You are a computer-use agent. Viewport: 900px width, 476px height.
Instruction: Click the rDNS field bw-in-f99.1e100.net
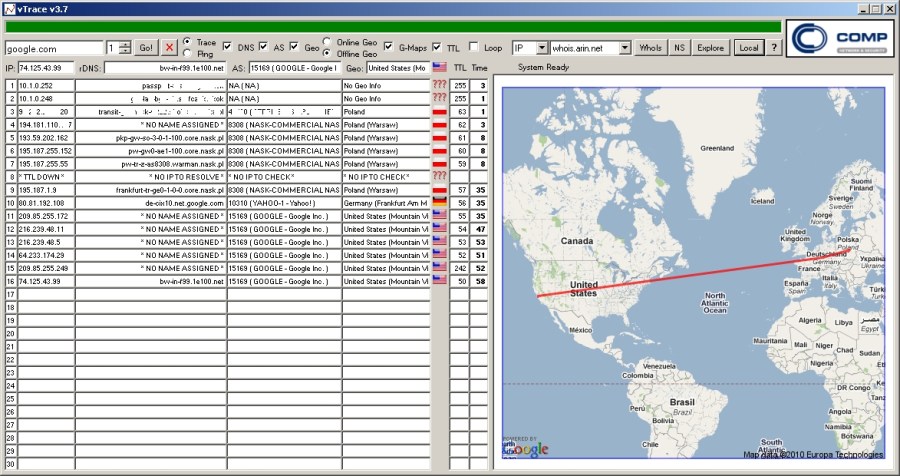165,68
